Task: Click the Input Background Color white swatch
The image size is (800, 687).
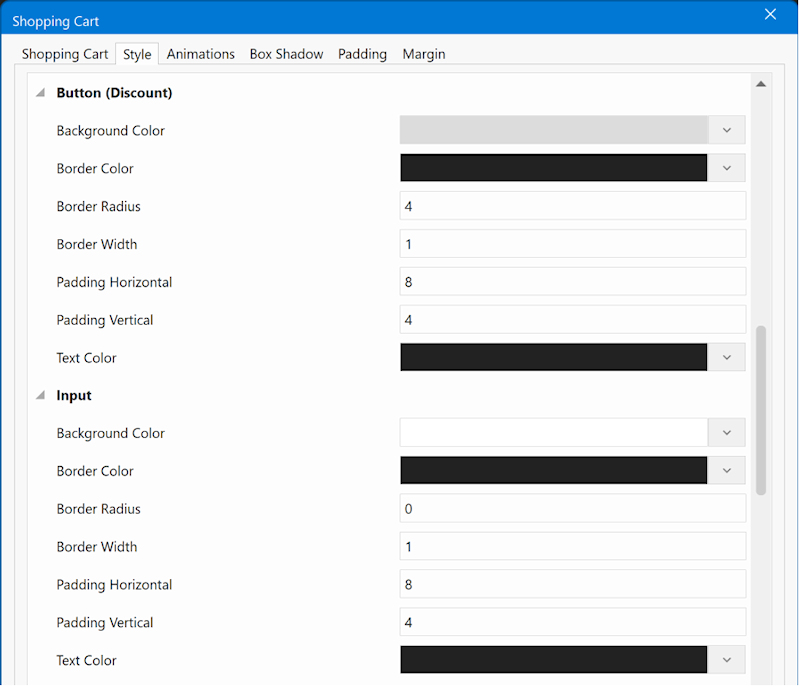Action: click(553, 433)
